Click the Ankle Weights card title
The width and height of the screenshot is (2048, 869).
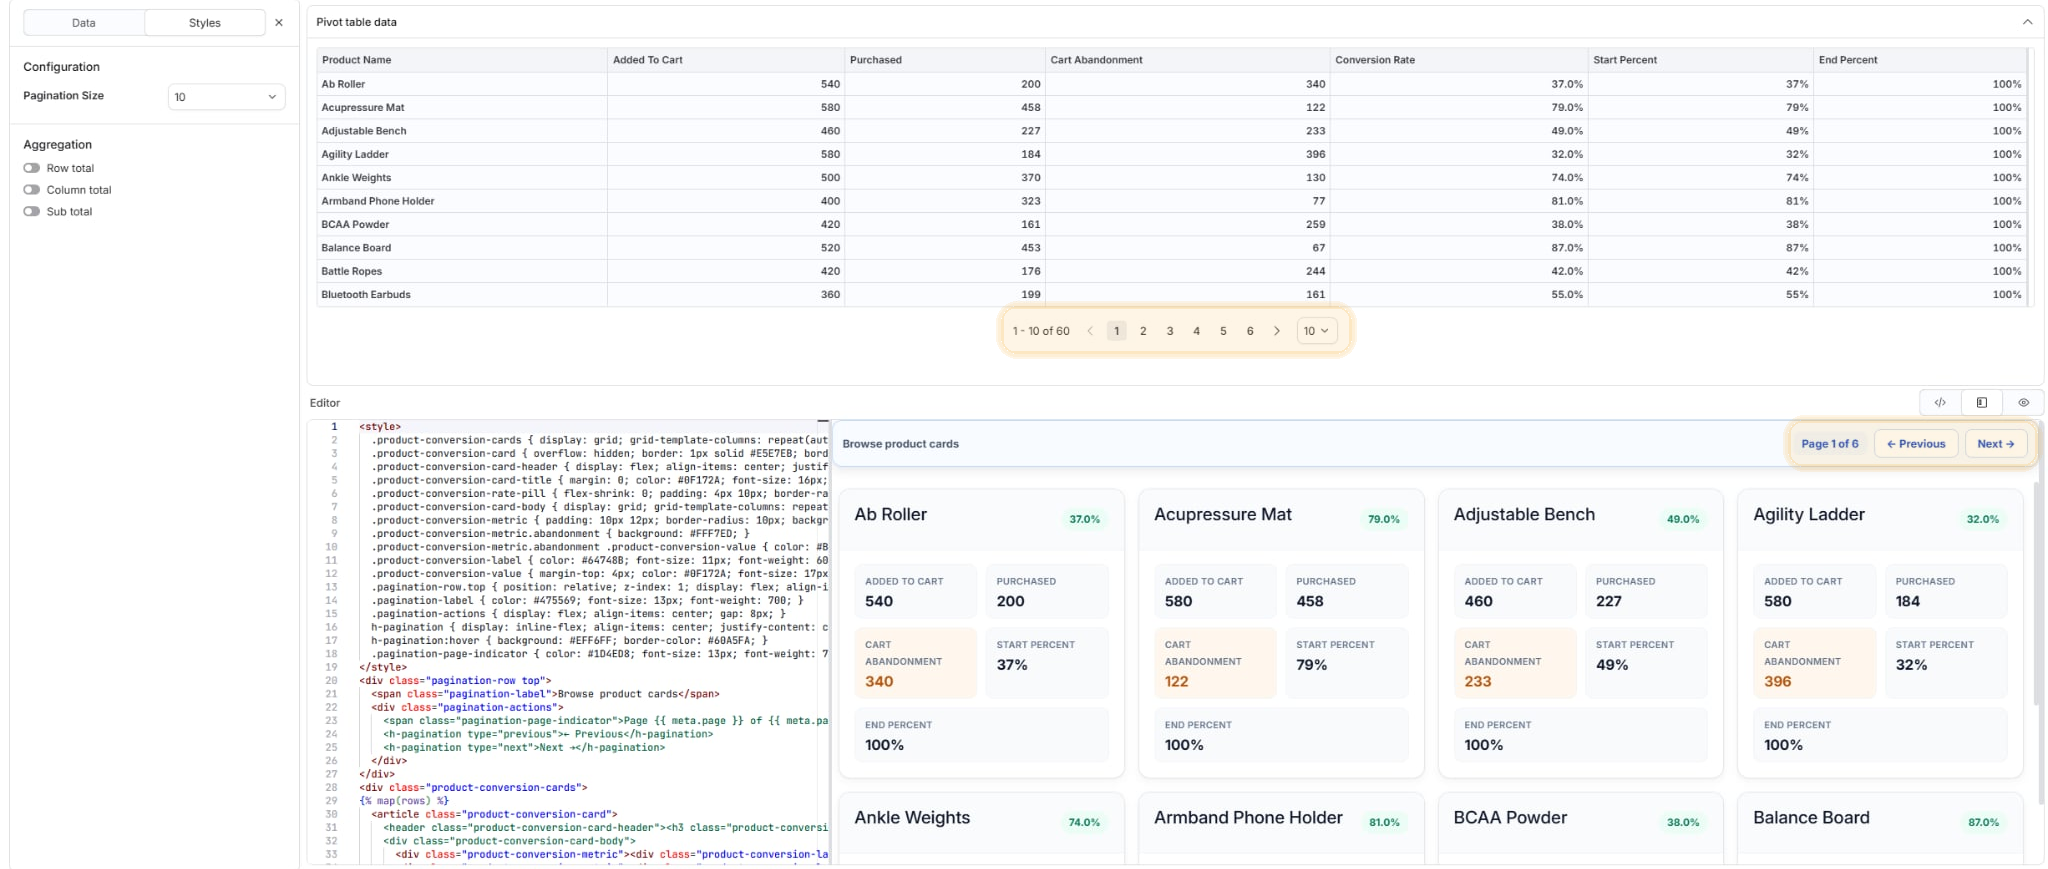pyautogui.click(x=912, y=818)
